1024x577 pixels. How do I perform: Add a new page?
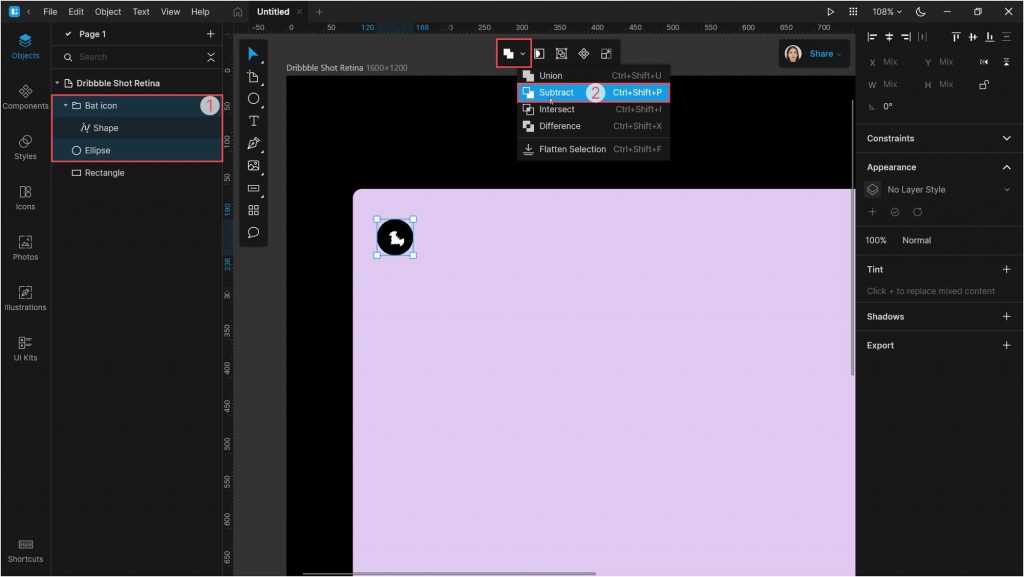(210, 34)
